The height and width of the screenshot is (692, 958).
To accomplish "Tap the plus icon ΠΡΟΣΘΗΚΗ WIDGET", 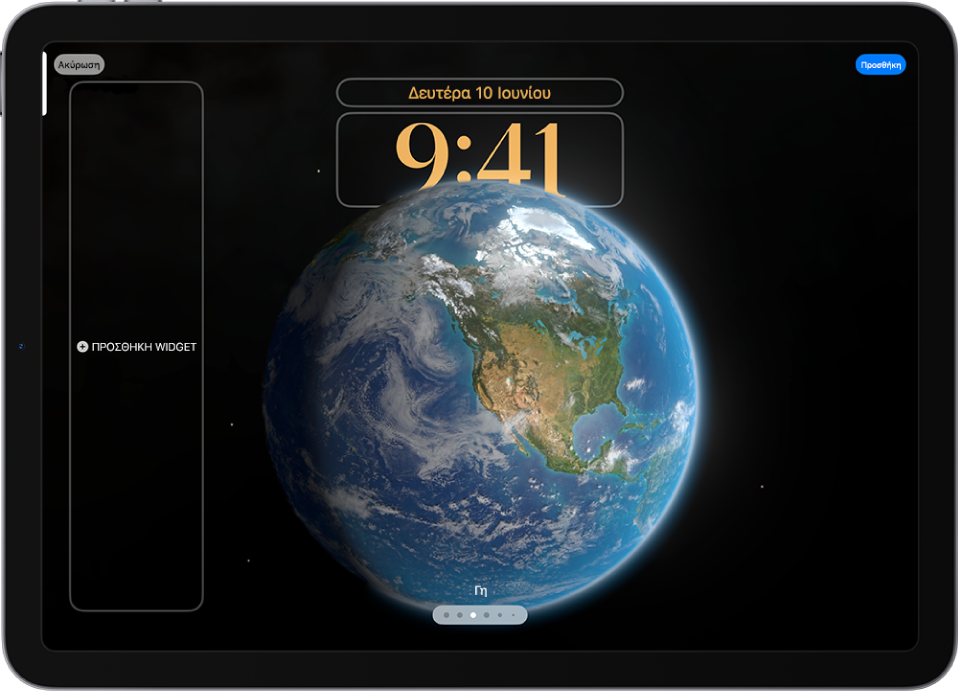I will (82, 347).
